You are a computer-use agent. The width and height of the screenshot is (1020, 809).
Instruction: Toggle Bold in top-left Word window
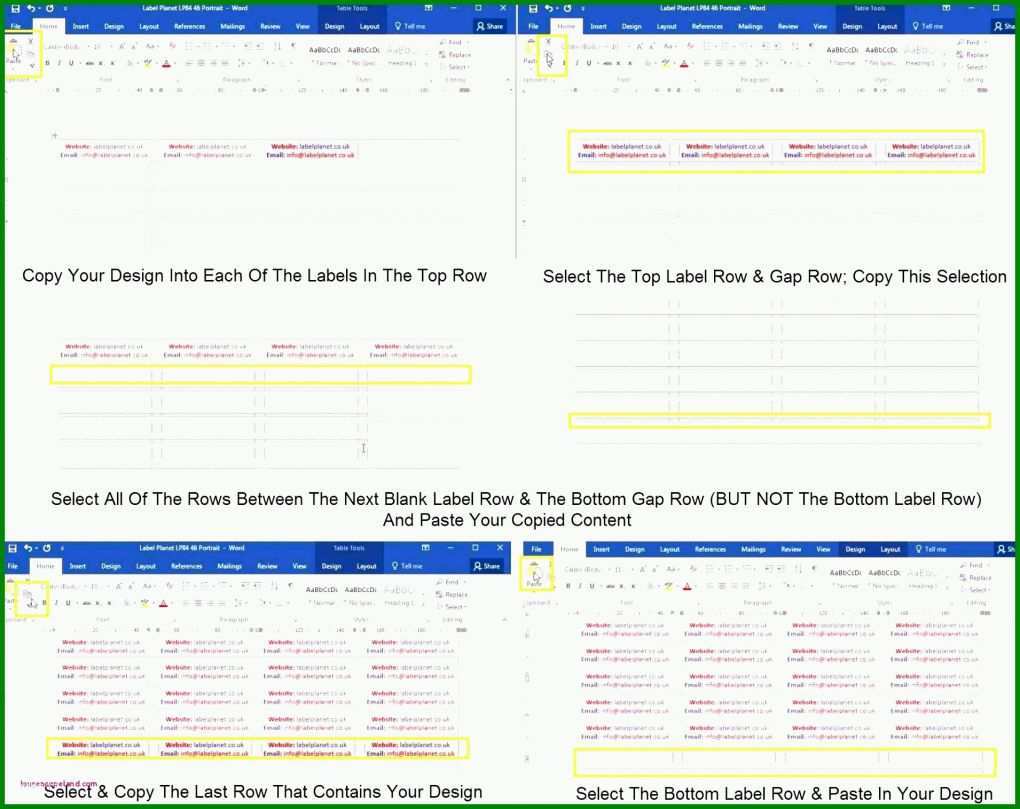[x=47, y=63]
